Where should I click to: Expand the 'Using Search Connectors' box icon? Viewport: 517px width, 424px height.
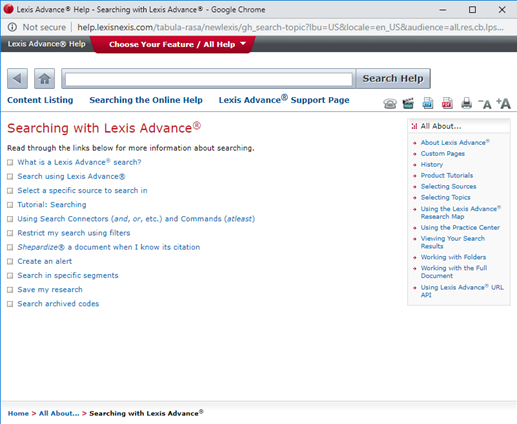click(x=10, y=219)
